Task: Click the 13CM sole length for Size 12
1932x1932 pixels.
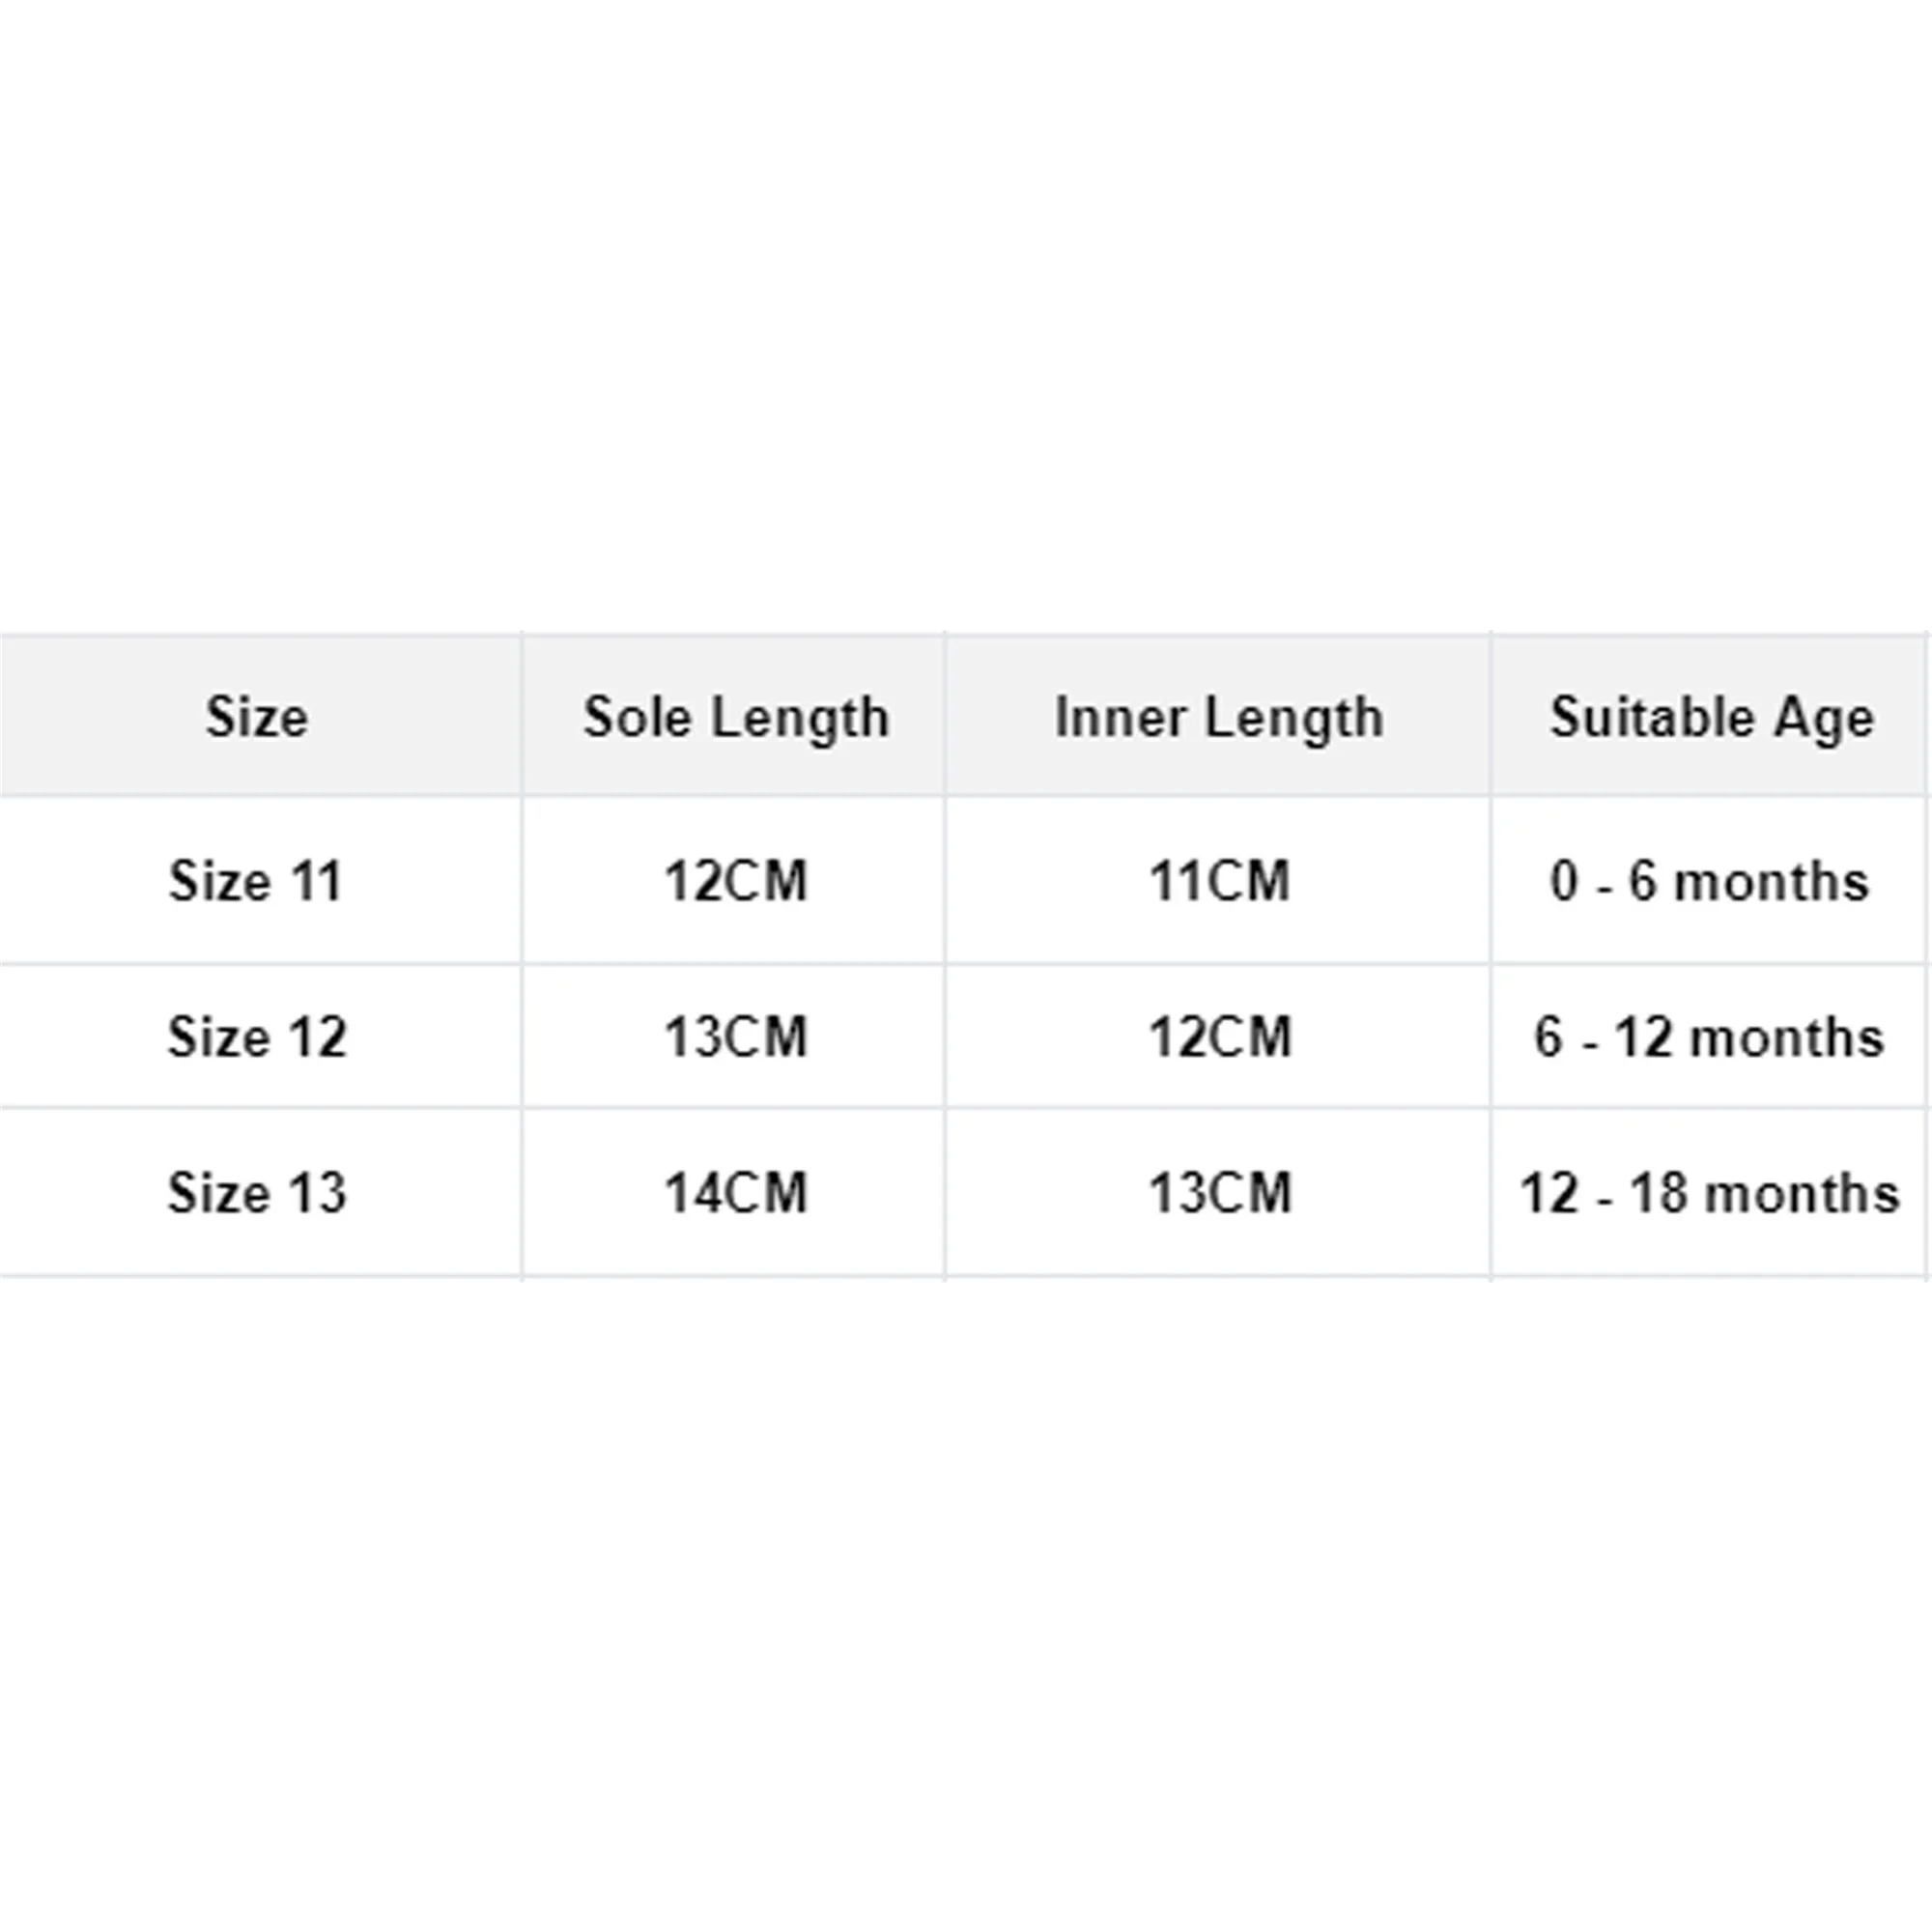Action: pyautogui.click(x=735, y=1036)
